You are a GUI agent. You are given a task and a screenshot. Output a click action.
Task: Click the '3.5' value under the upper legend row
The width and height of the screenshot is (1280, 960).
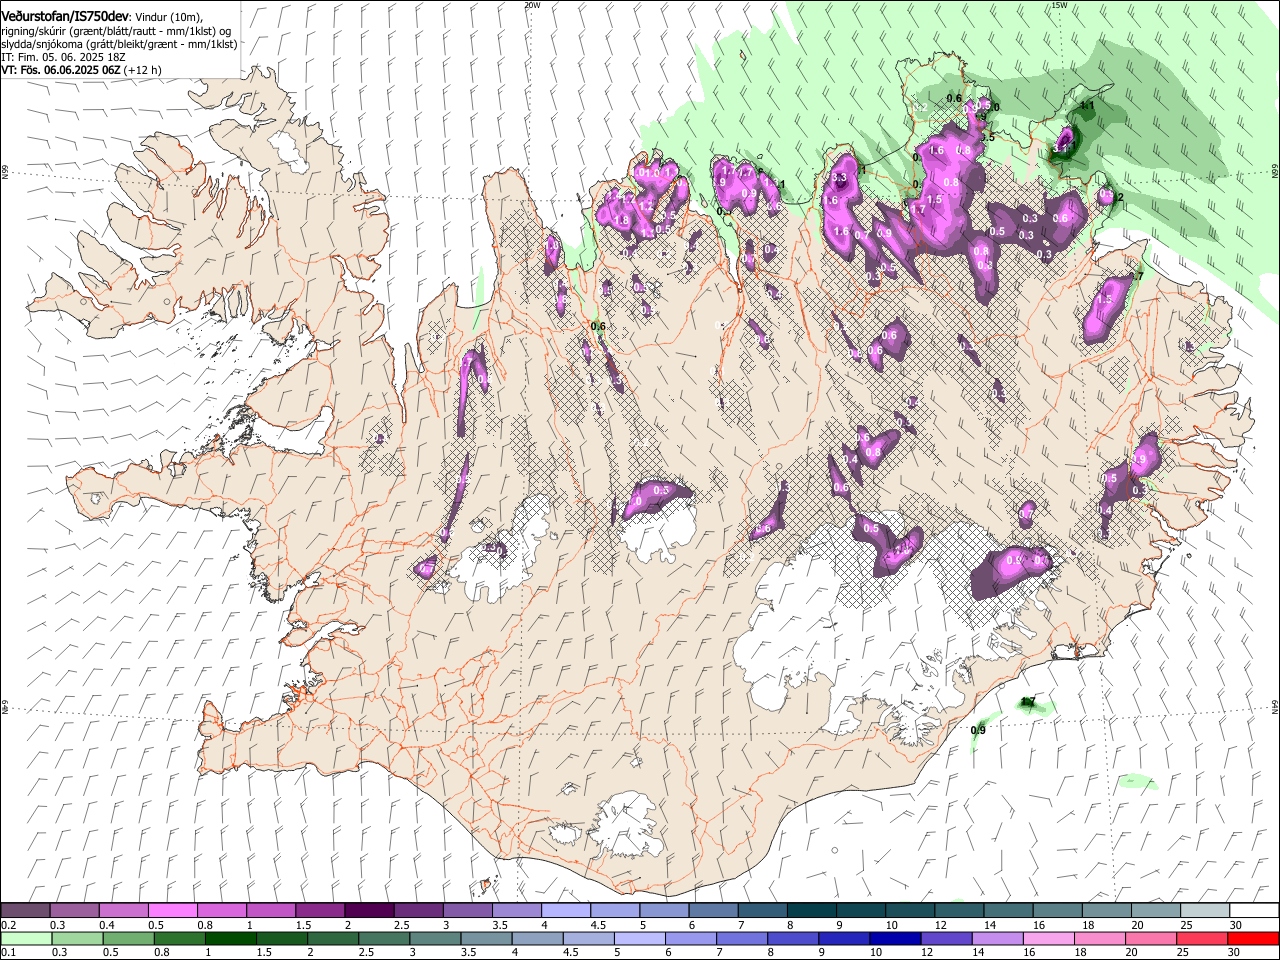[x=500, y=925]
